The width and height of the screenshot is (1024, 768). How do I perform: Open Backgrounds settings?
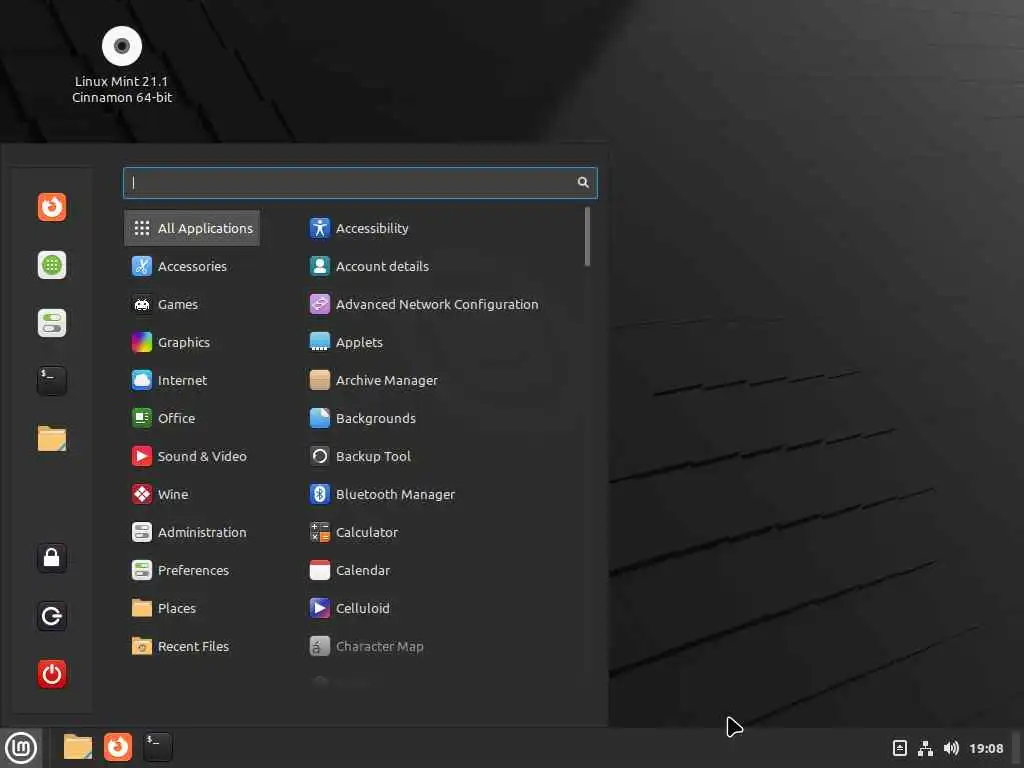(x=363, y=418)
